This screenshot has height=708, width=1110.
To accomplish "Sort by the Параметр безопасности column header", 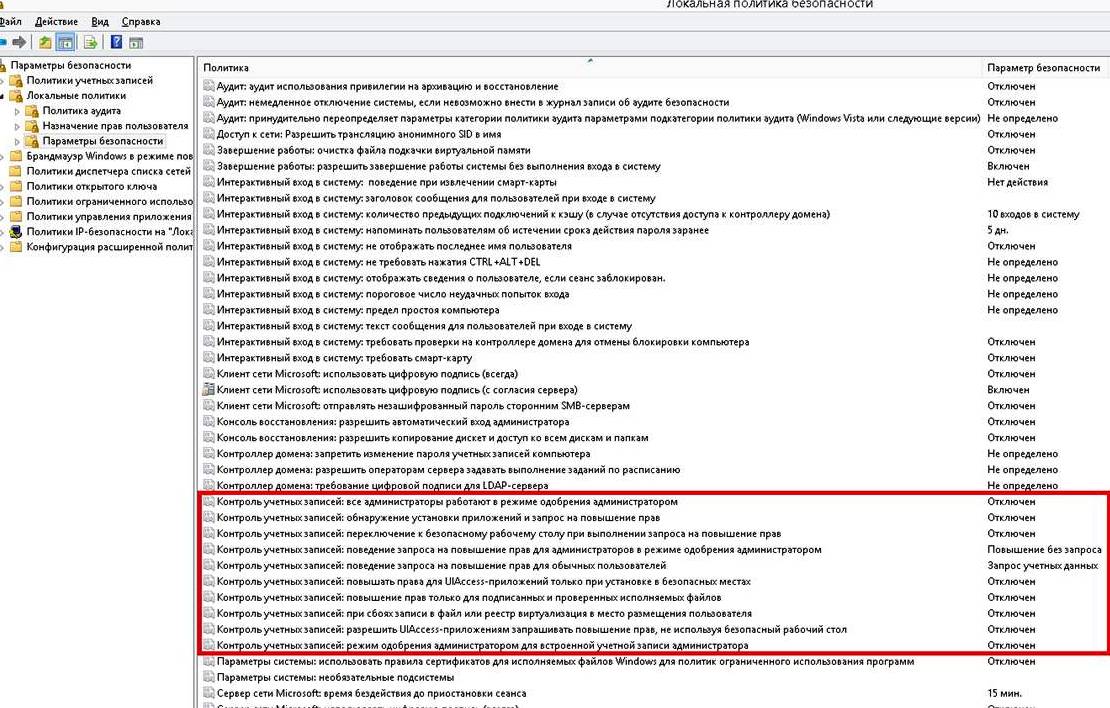I will (1043, 67).
